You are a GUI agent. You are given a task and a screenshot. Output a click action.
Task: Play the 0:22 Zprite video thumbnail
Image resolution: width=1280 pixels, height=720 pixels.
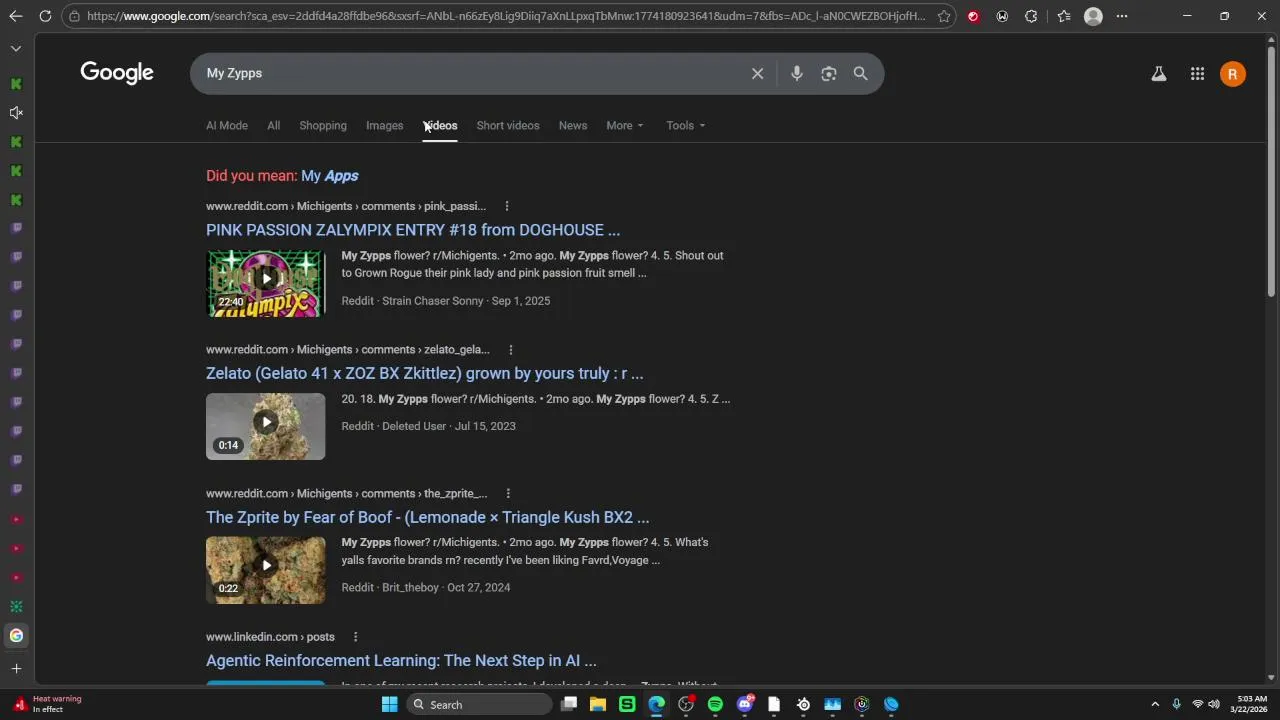pyautogui.click(x=266, y=570)
